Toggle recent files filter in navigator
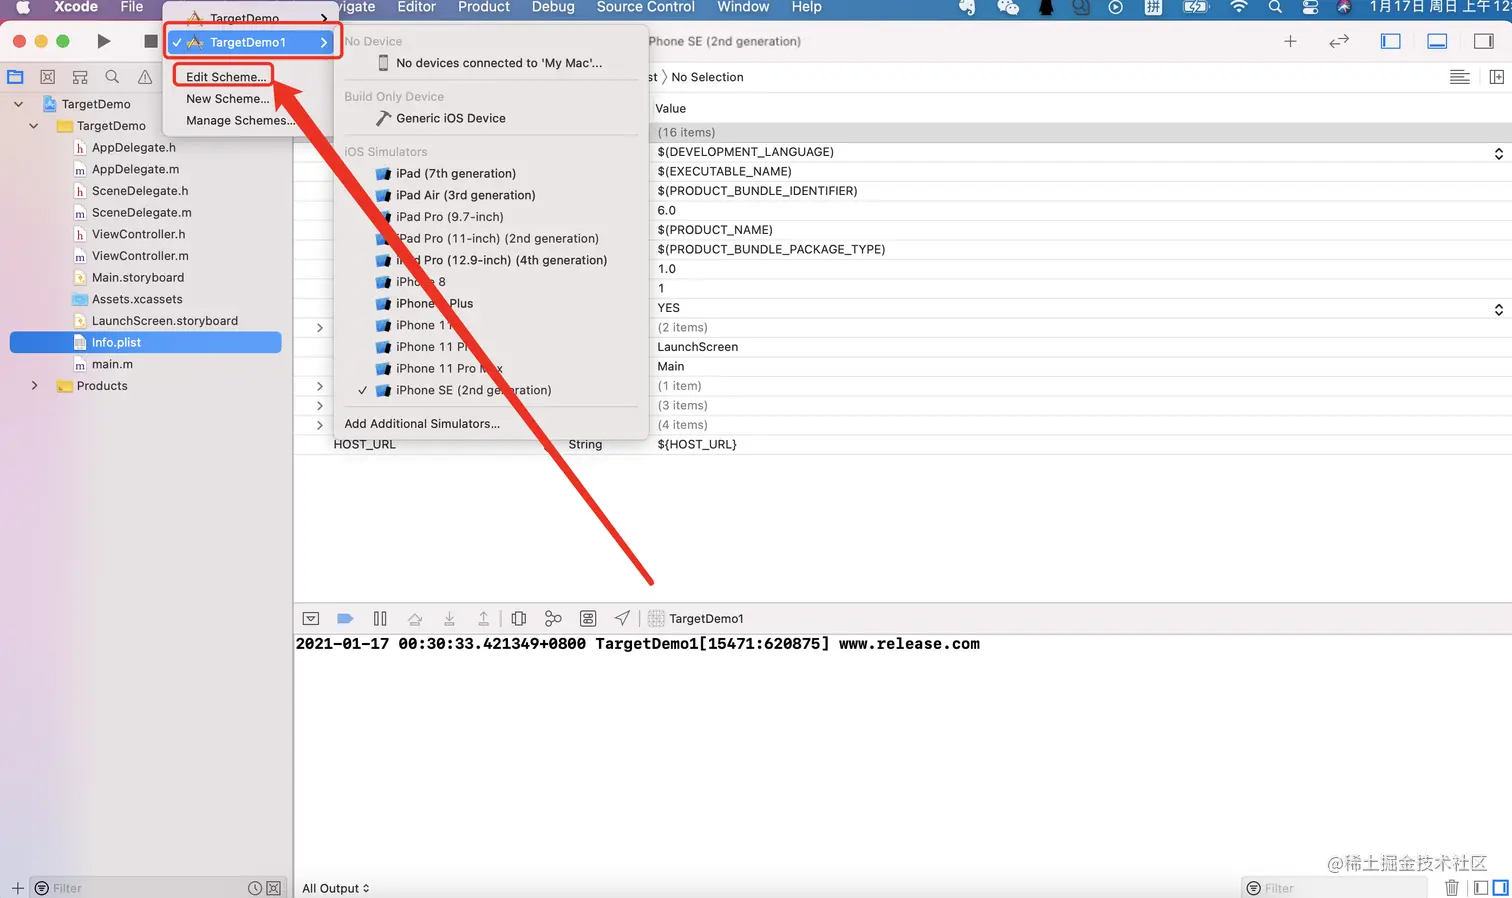This screenshot has height=898, width=1512. [x=255, y=888]
